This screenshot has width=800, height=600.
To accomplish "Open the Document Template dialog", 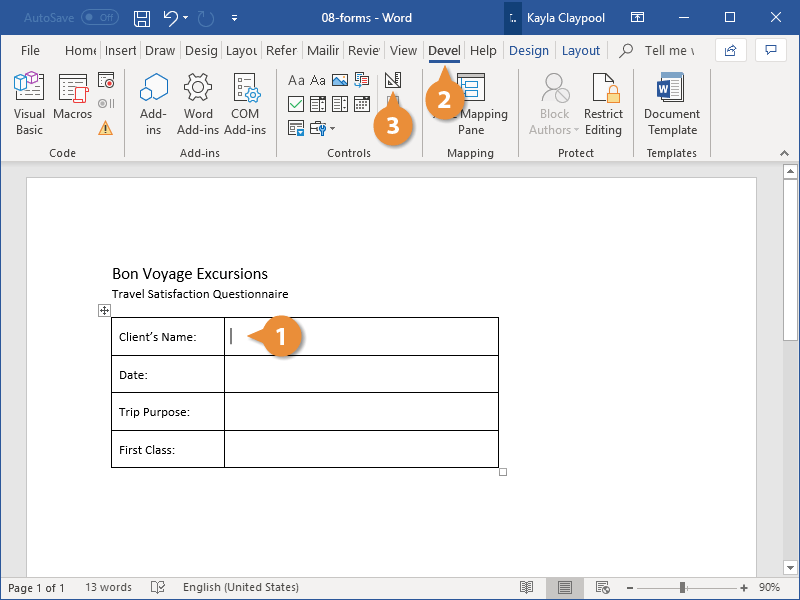I will (x=671, y=103).
